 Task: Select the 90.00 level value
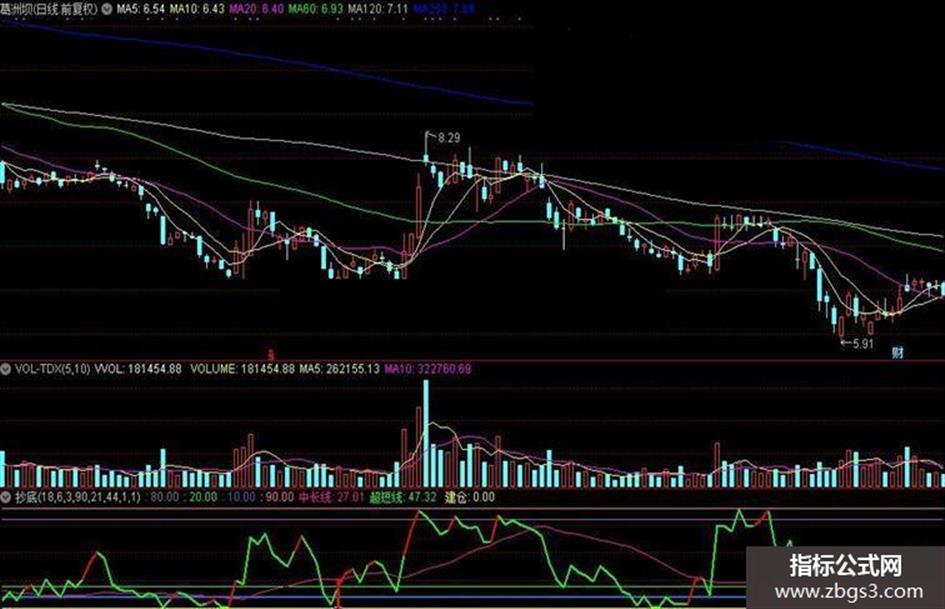point(279,497)
